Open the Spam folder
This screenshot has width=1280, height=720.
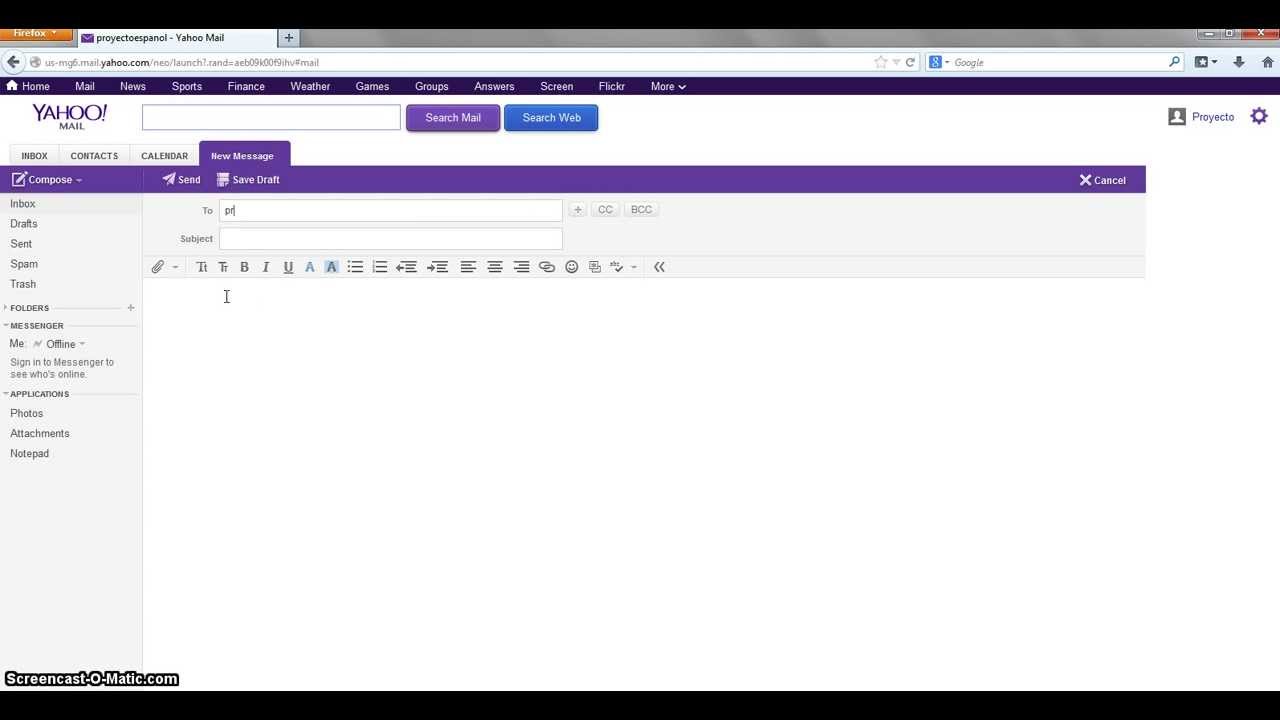24,264
